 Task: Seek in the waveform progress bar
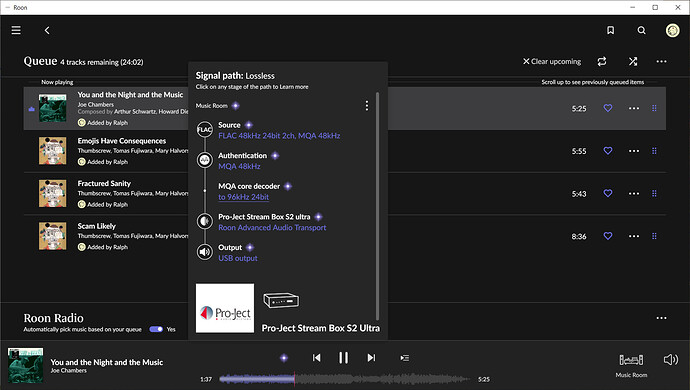pos(345,379)
